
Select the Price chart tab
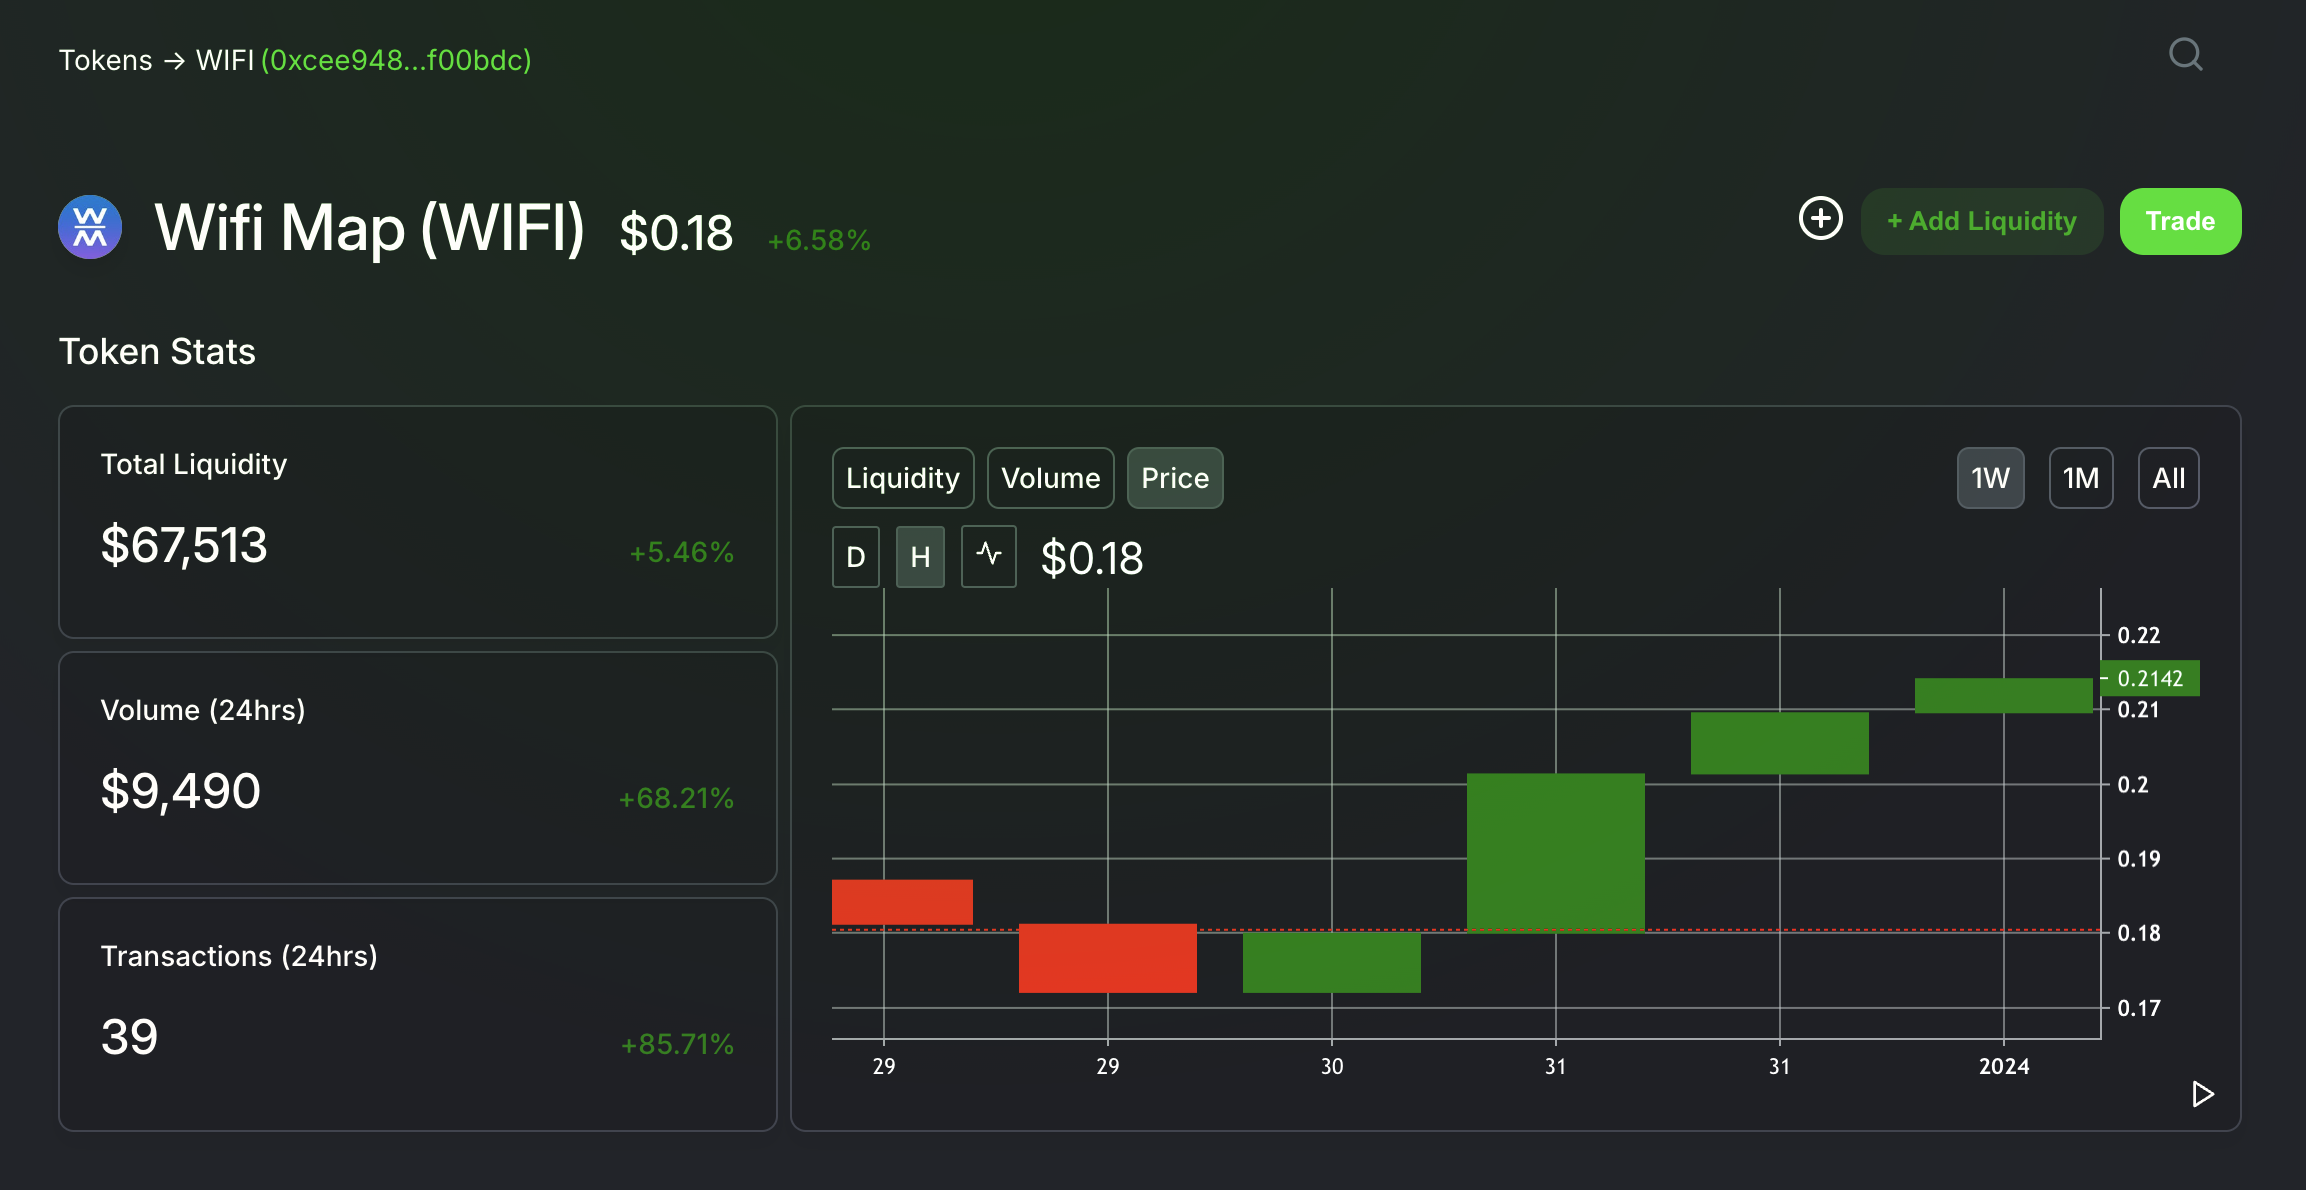1175,478
